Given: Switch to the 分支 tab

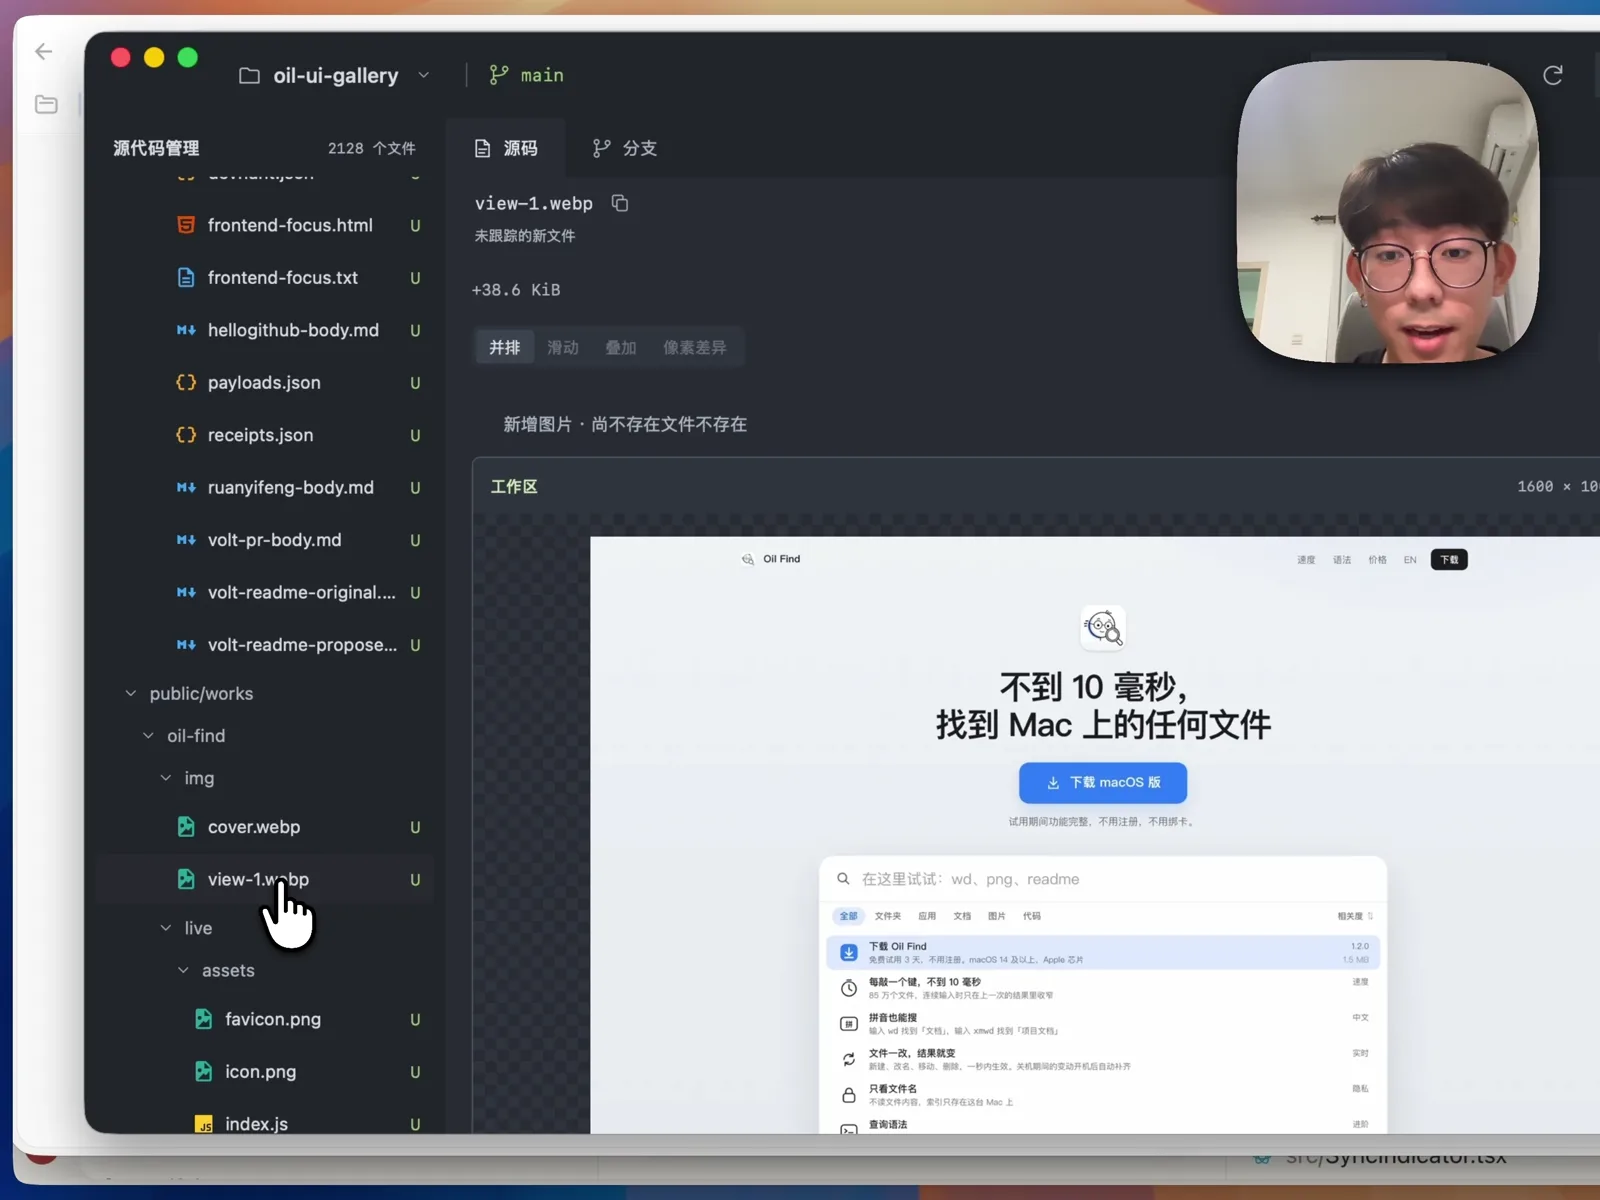Looking at the screenshot, I should (x=624, y=148).
